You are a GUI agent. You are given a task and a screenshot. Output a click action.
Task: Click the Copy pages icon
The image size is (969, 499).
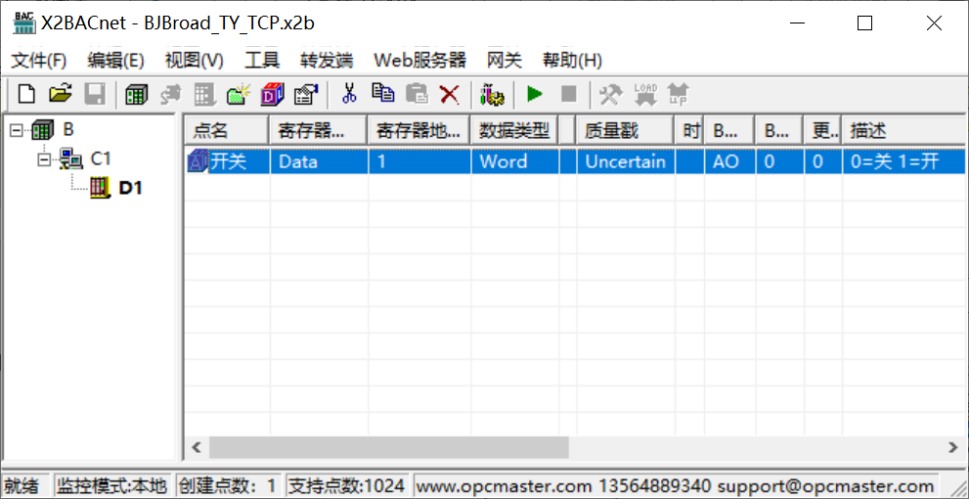(383, 93)
